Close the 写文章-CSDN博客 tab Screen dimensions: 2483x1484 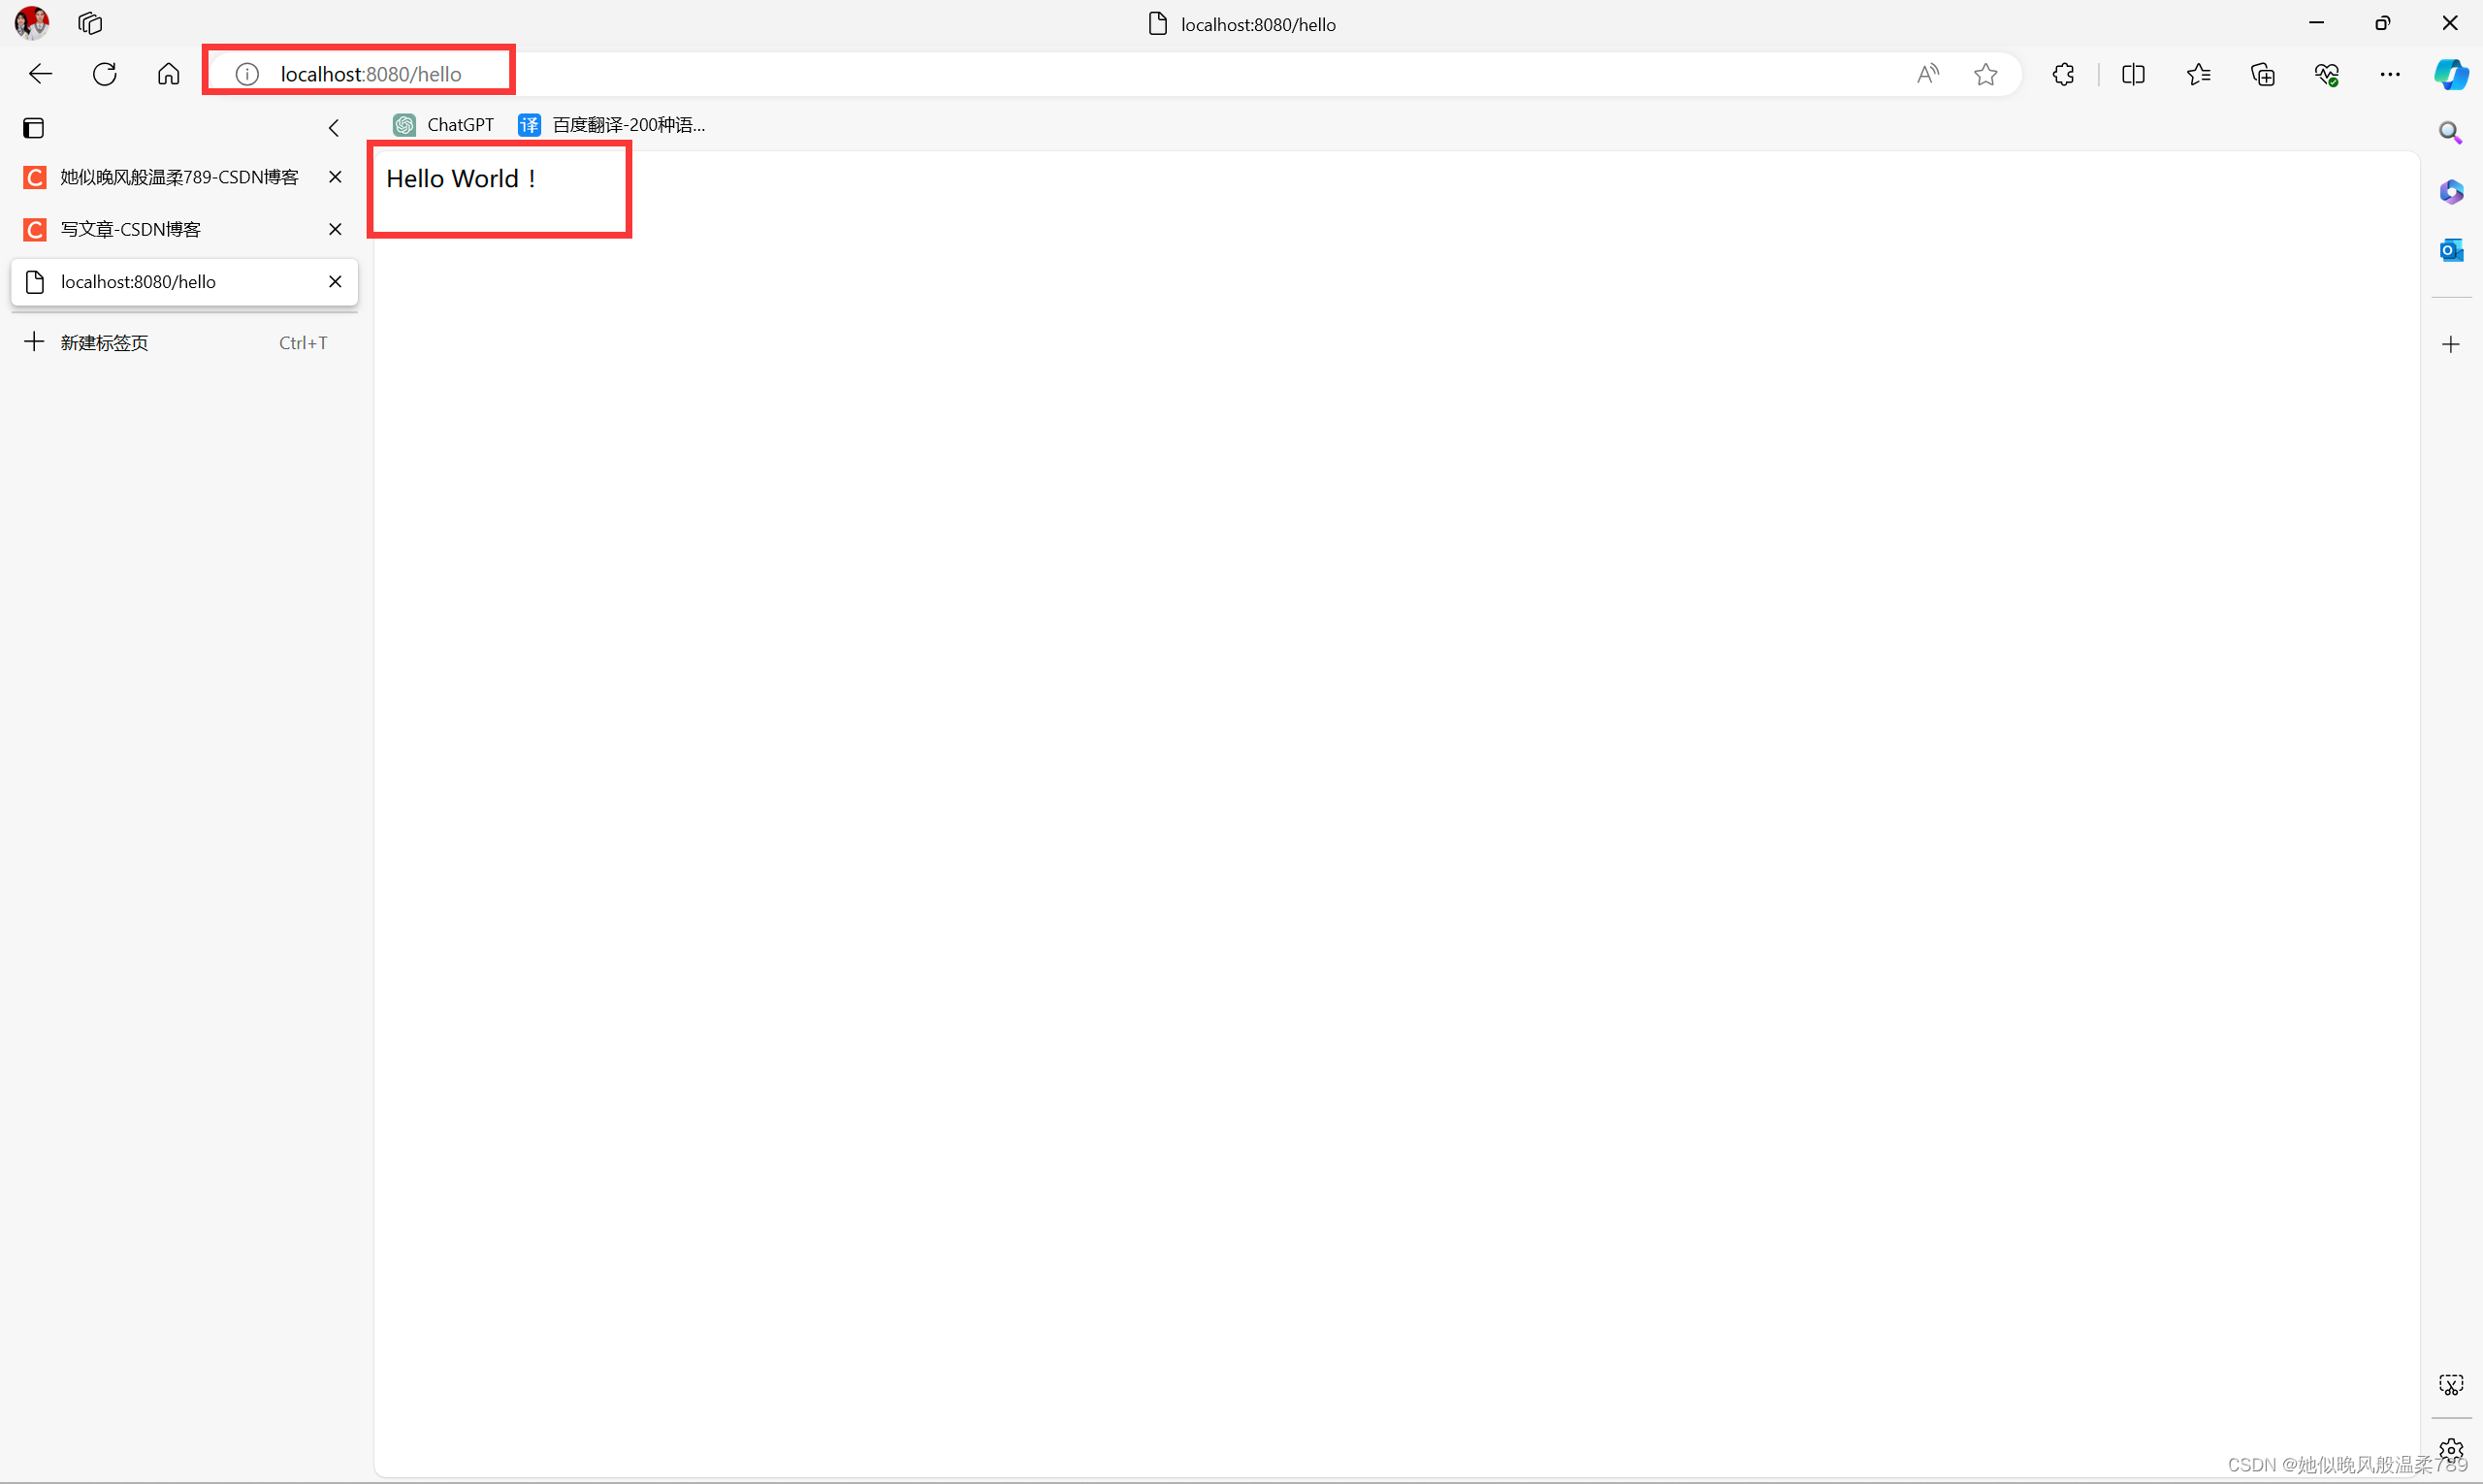pos(334,228)
